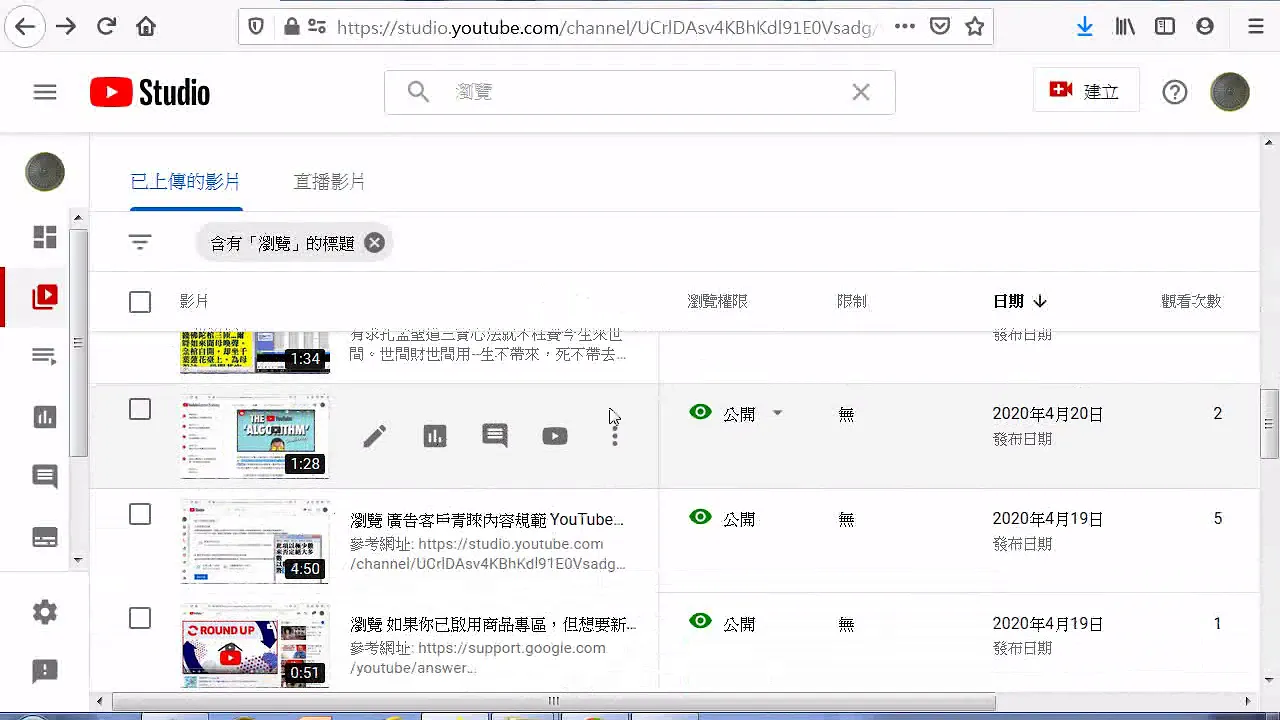The height and width of the screenshot is (720, 1280).
Task: Open account avatar in top right
Action: [1230, 92]
